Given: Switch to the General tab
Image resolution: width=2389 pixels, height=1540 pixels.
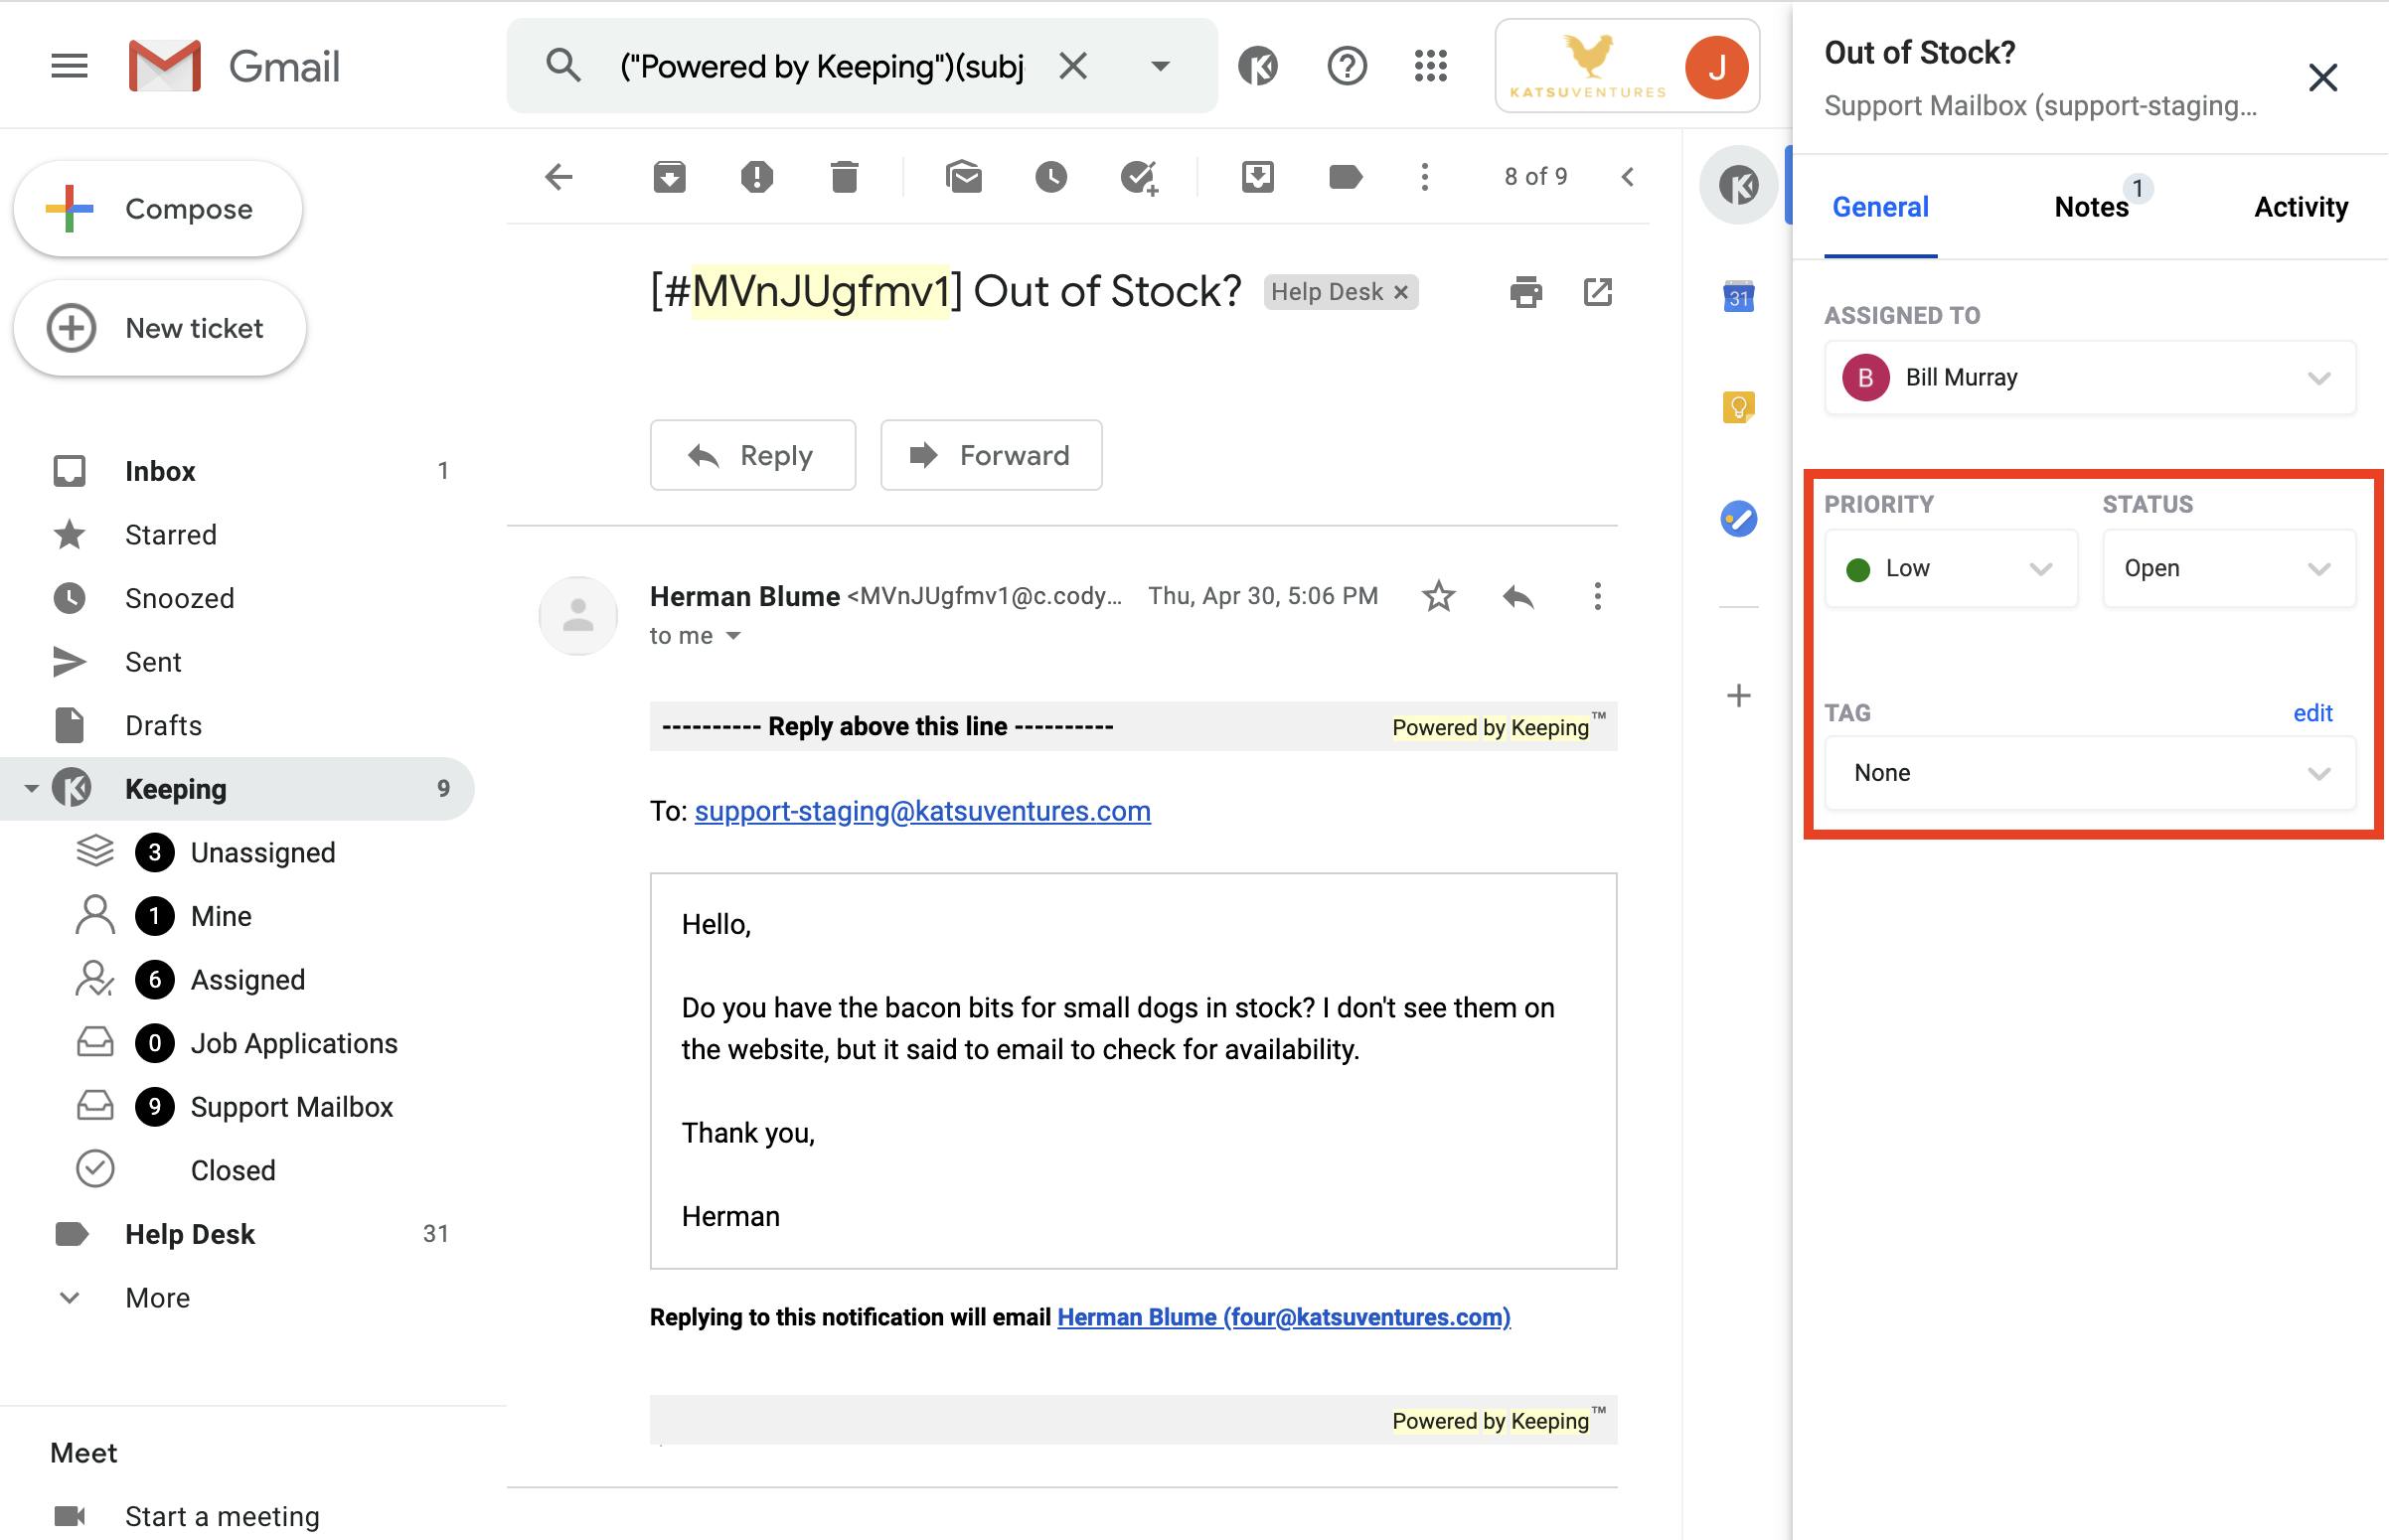Looking at the screenshot, I should coord(1880,207).
